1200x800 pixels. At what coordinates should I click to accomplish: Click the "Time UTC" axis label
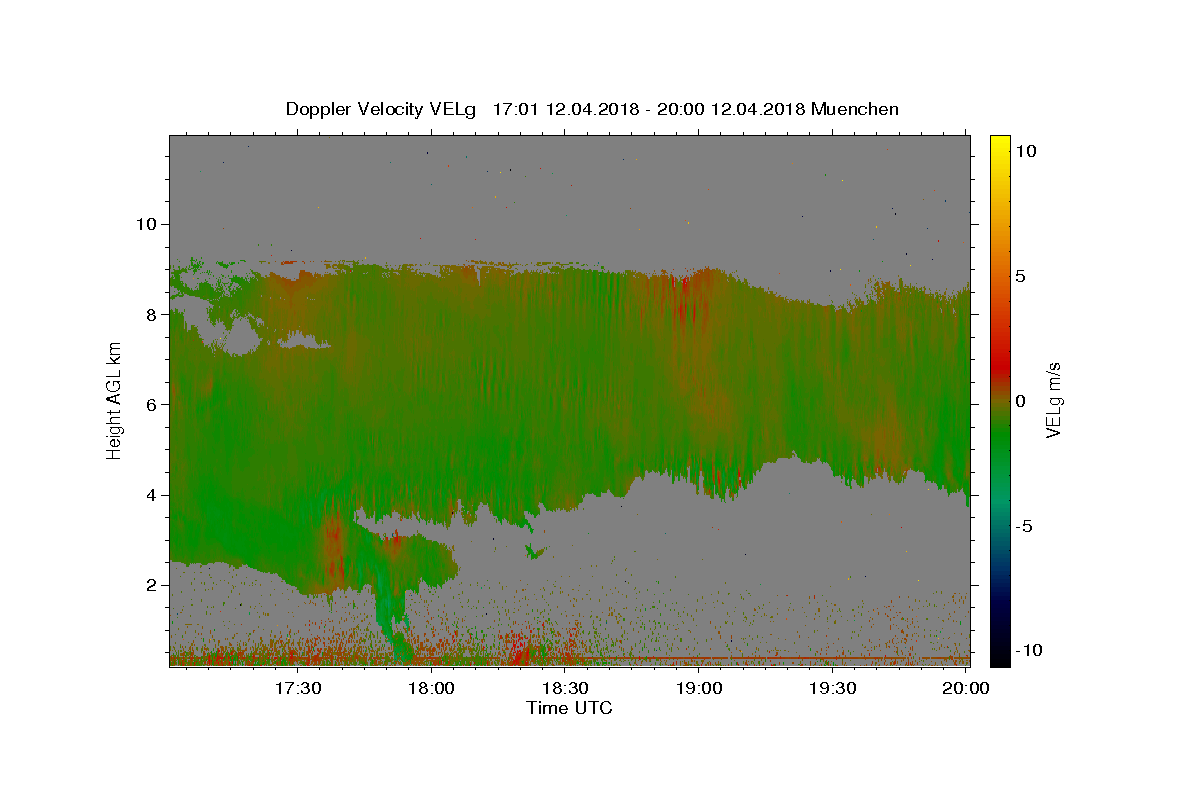(x=569, y=708)
